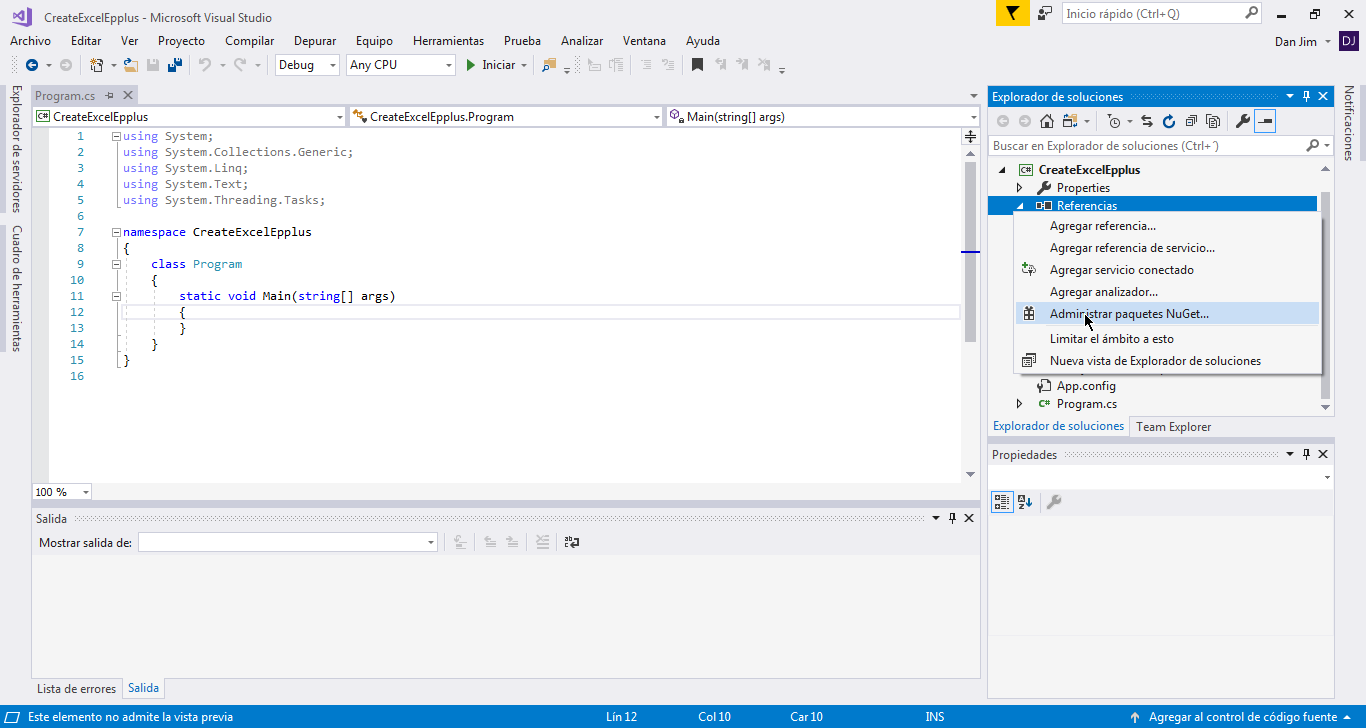Viewport: 1366px width, 728px height.
Task: Click the Home icon in Solution Explorer toolbar
Action: (1047, 121)
